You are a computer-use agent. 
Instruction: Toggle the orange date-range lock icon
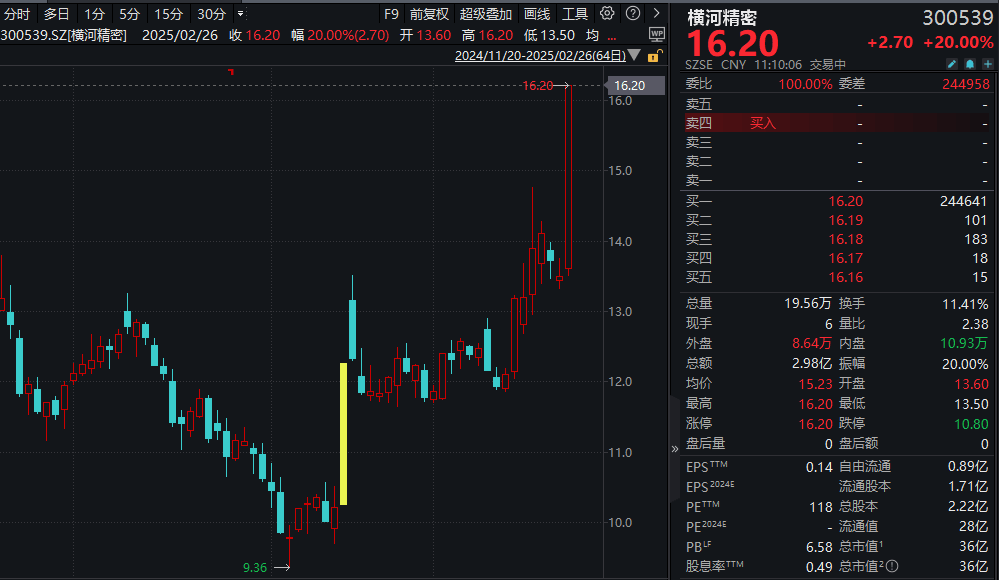pyautogui.click(x=654, y=56)
